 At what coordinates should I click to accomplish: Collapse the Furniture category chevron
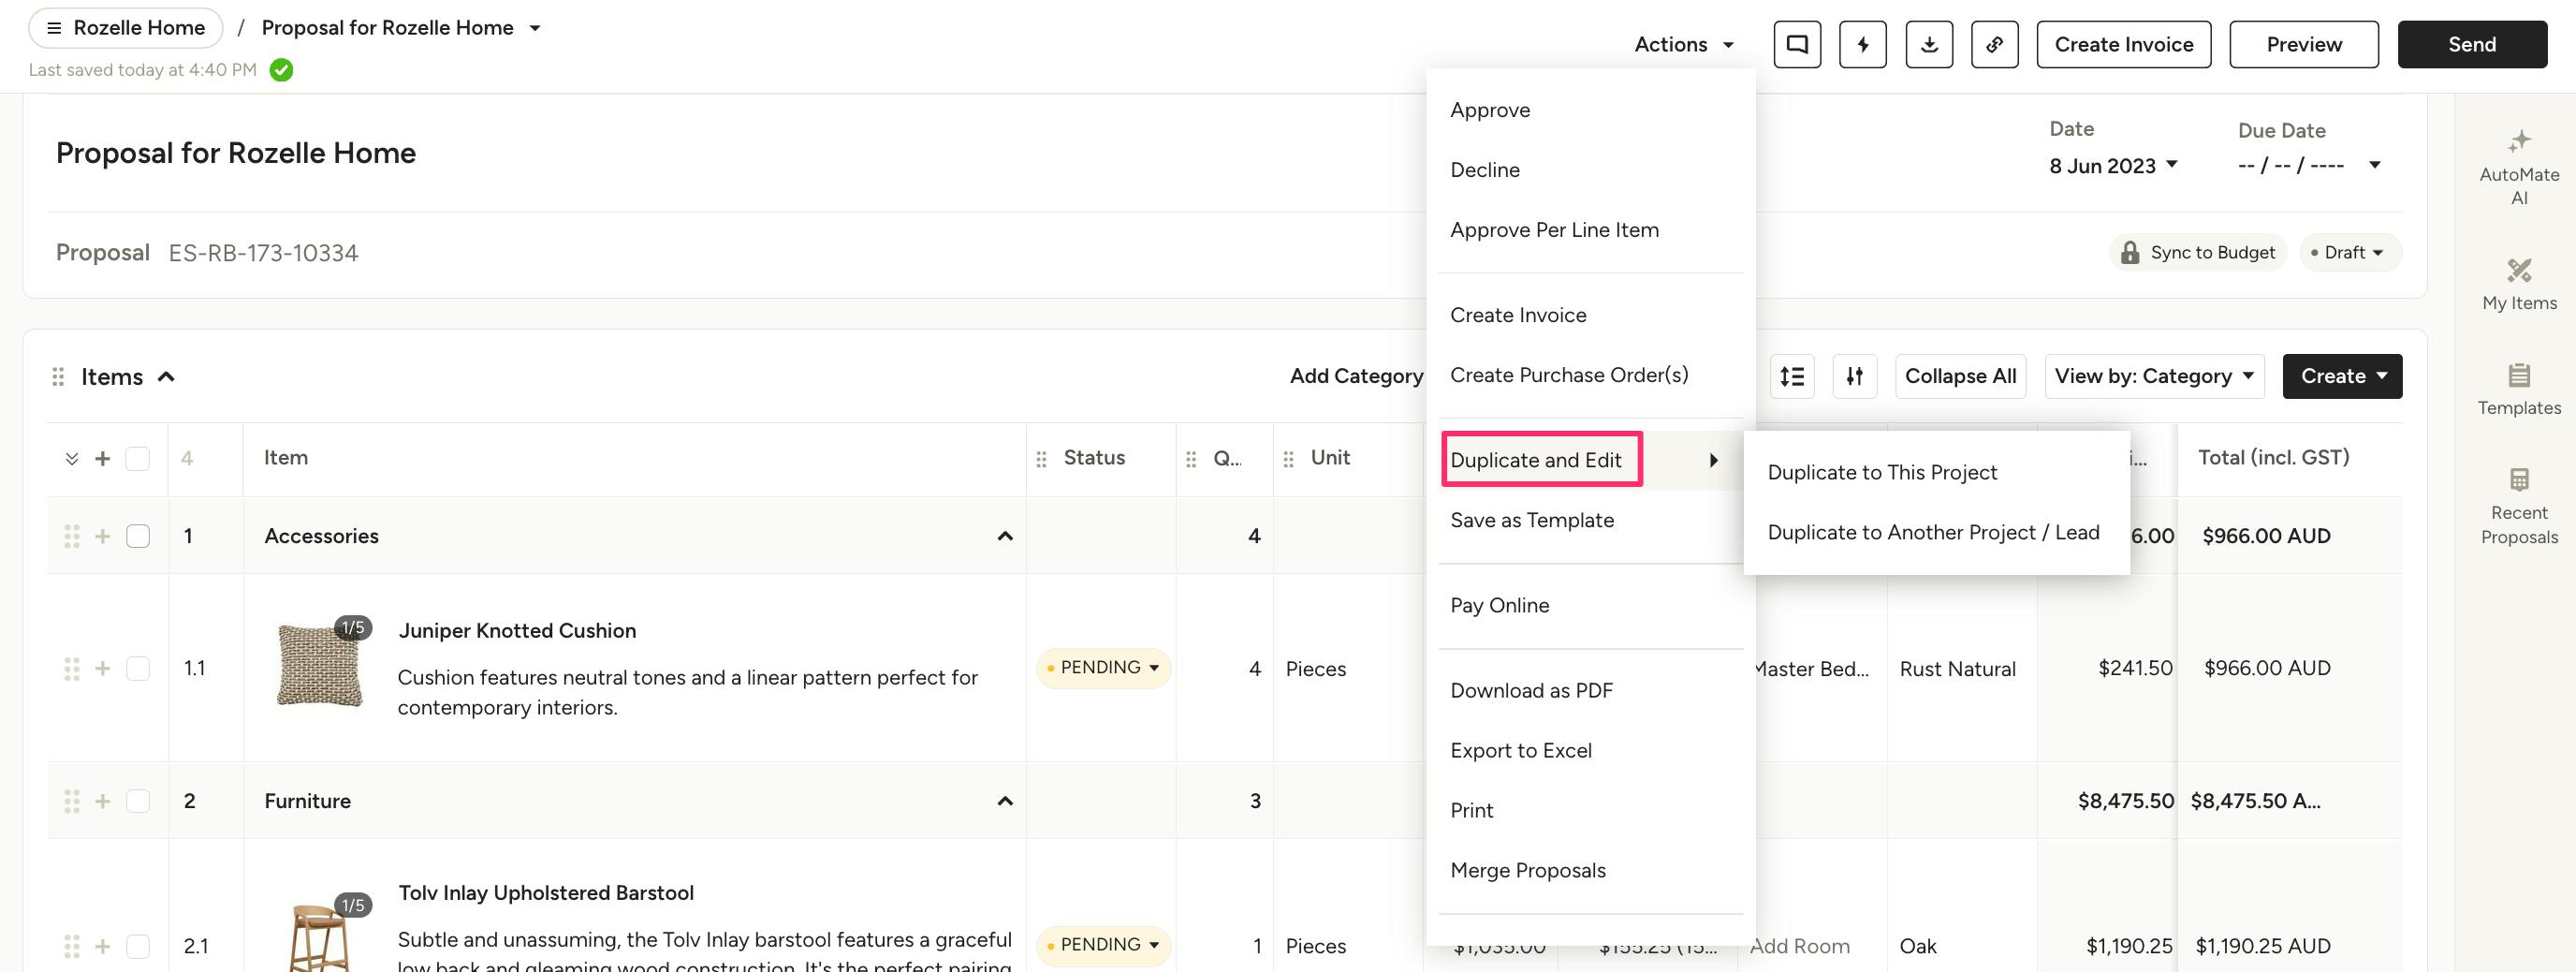click(x=1005, y=801)
